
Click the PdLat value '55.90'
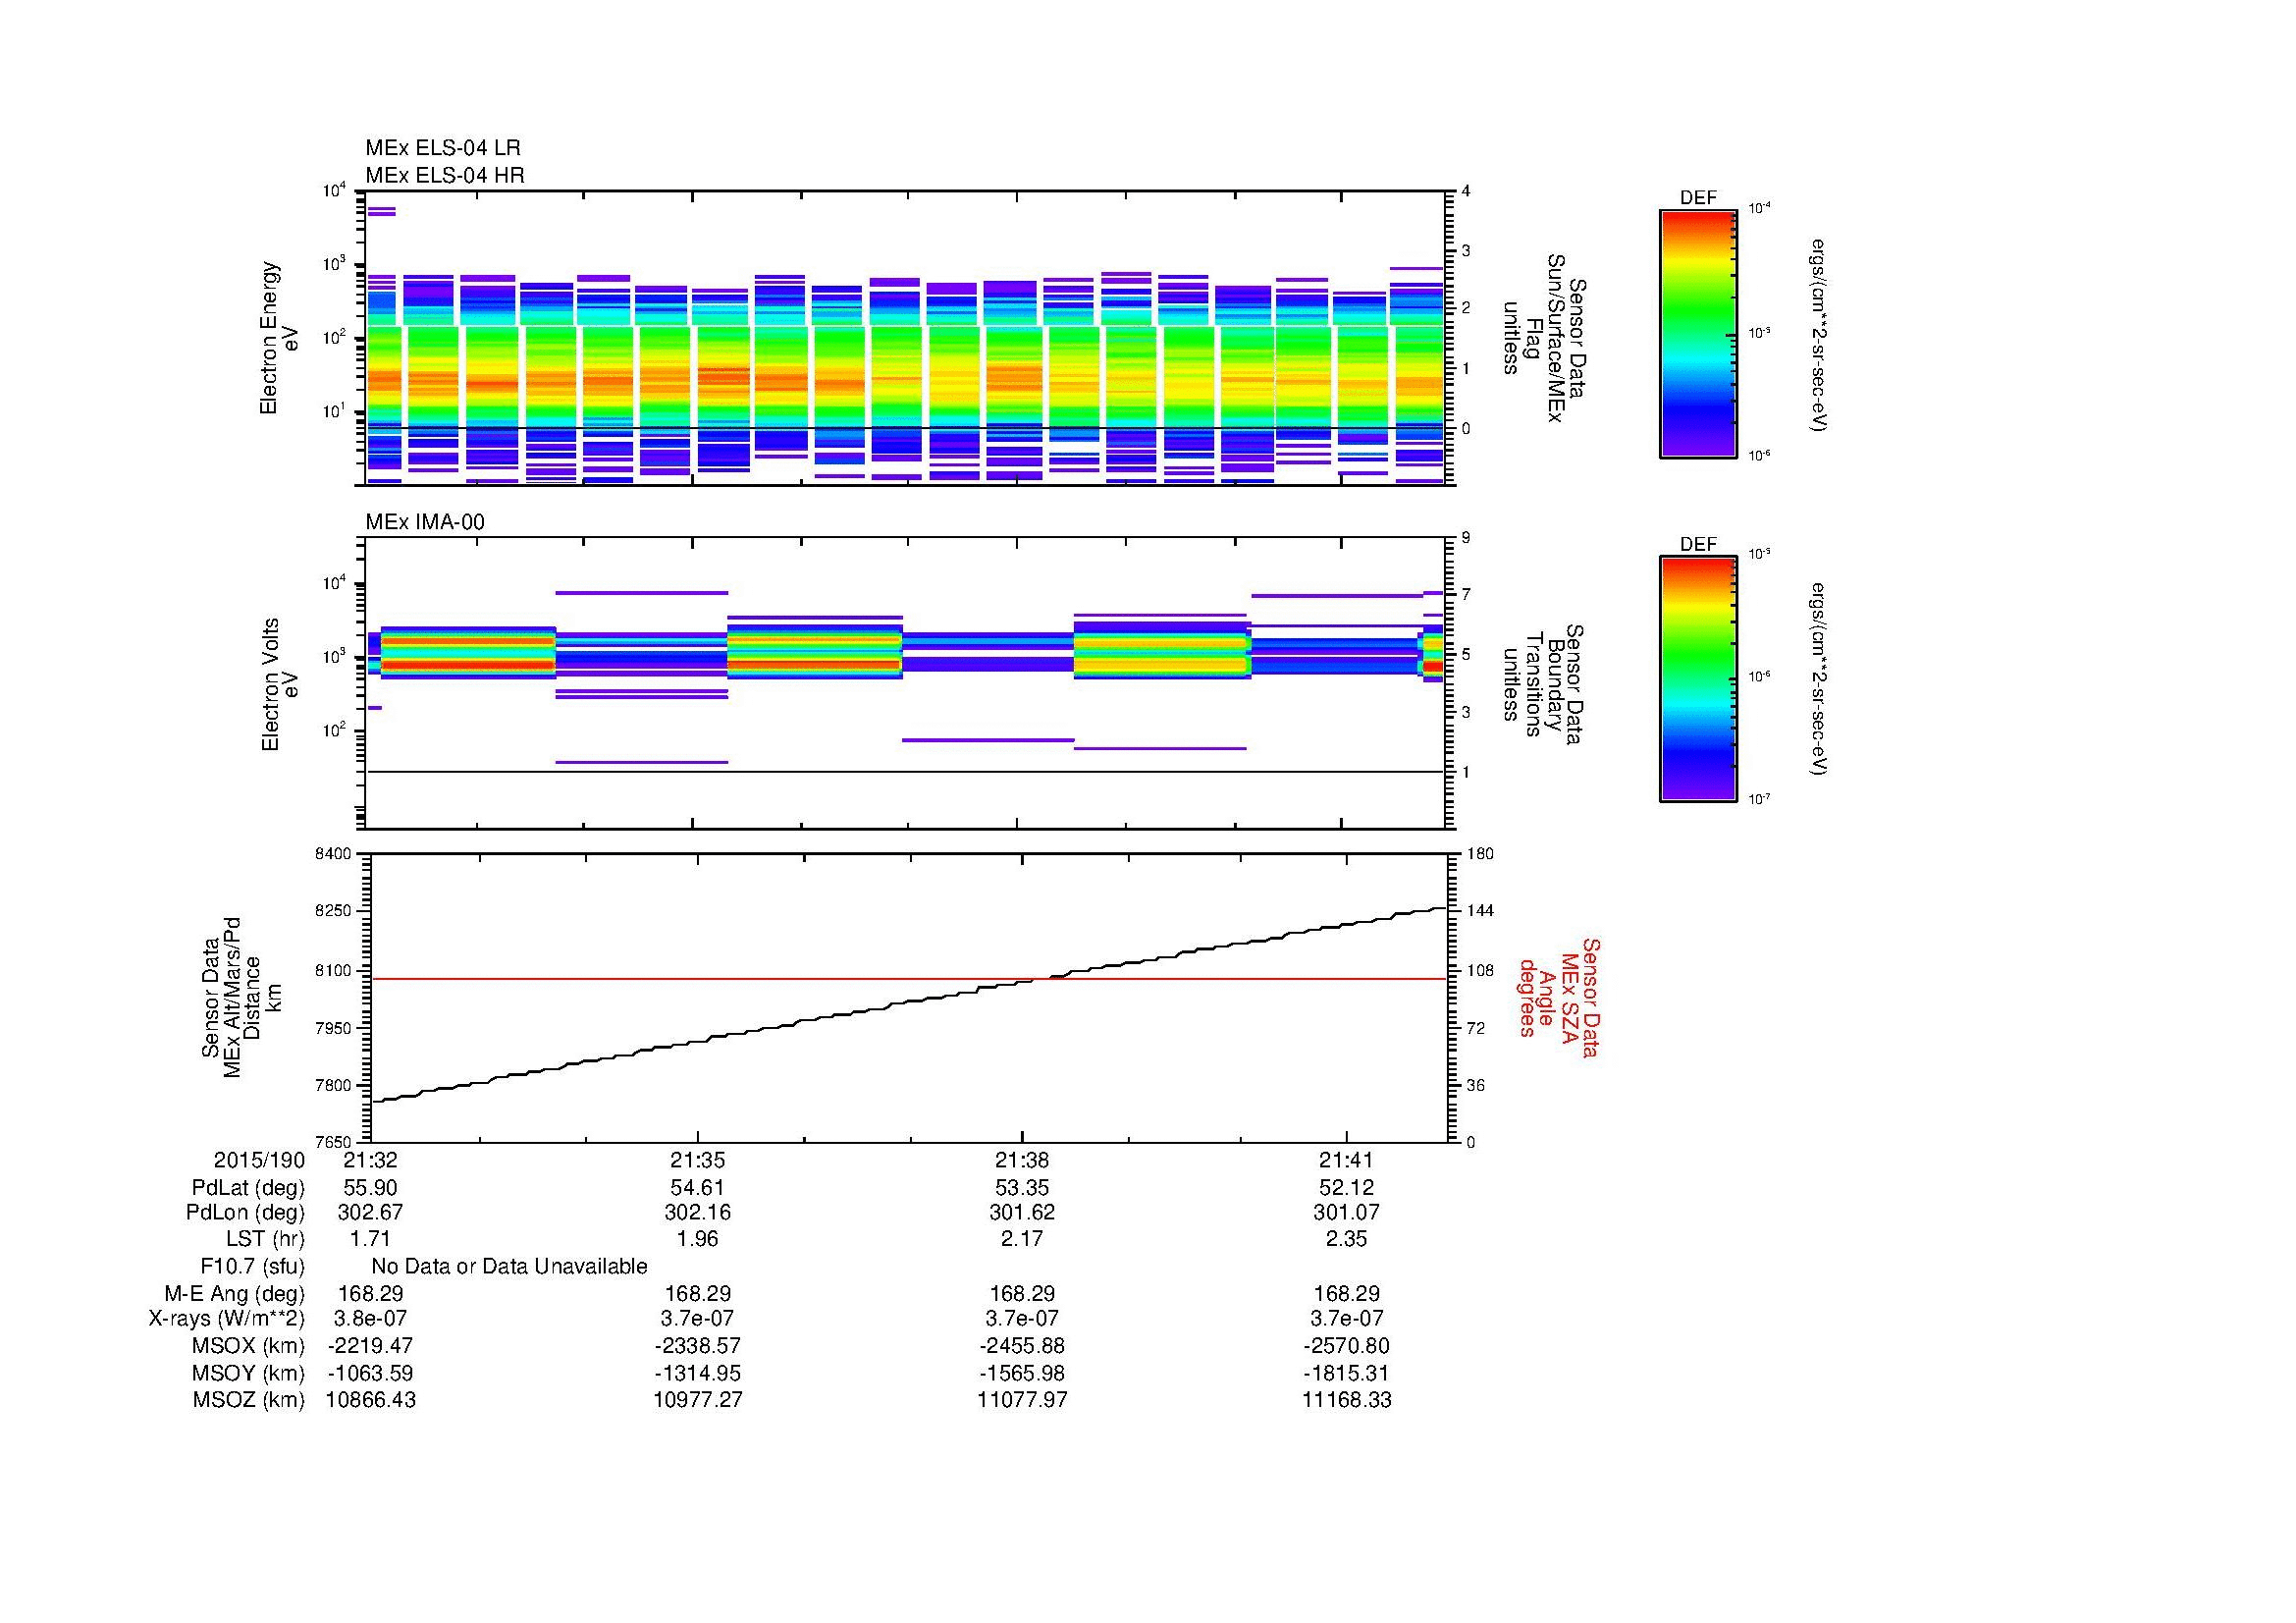pos(371,1188)
